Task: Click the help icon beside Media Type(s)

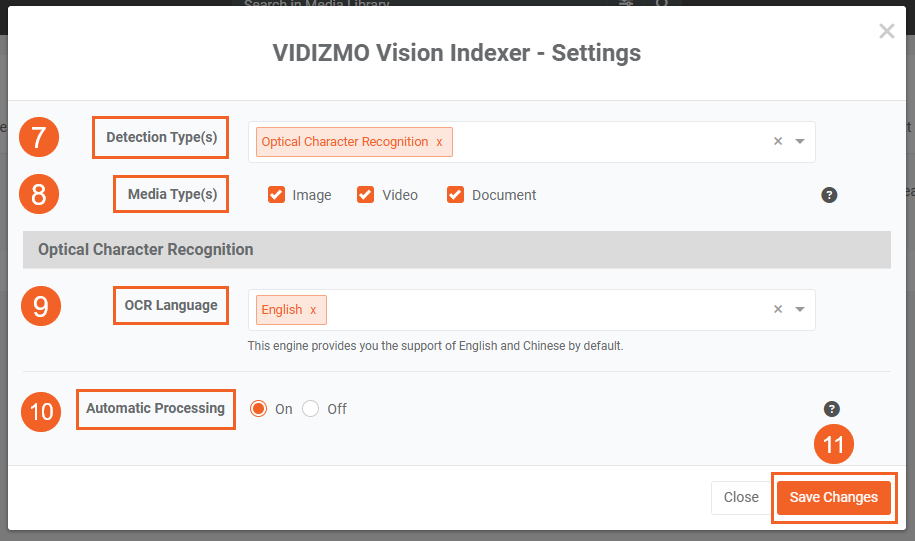Action: point(829,195)
